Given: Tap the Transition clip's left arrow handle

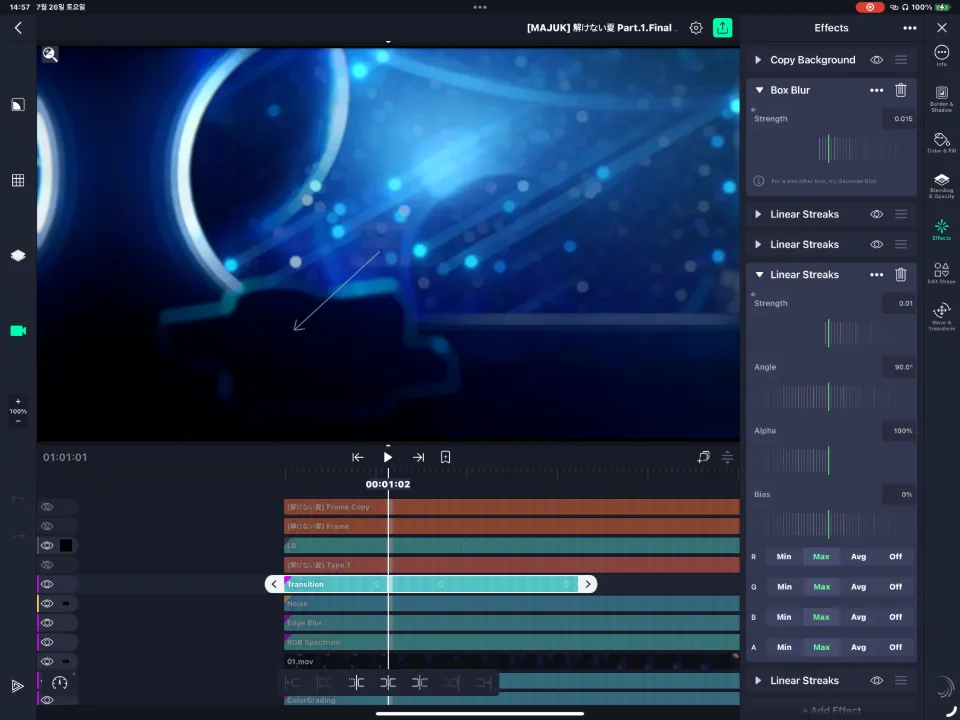Looking at the screenshot, I should (x=274, y=584).
